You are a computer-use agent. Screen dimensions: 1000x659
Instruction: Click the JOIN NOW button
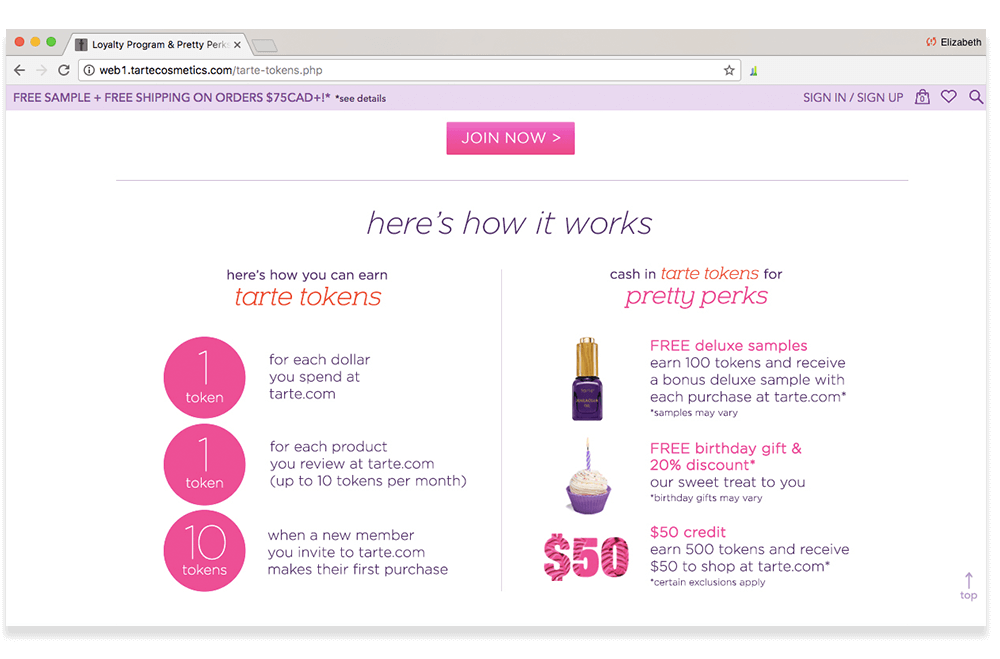pos(510,138)
